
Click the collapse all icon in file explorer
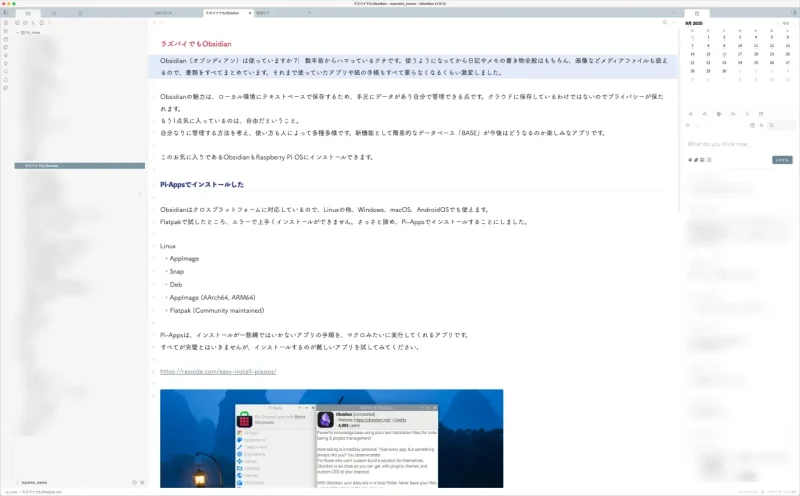tap(41, 23)
